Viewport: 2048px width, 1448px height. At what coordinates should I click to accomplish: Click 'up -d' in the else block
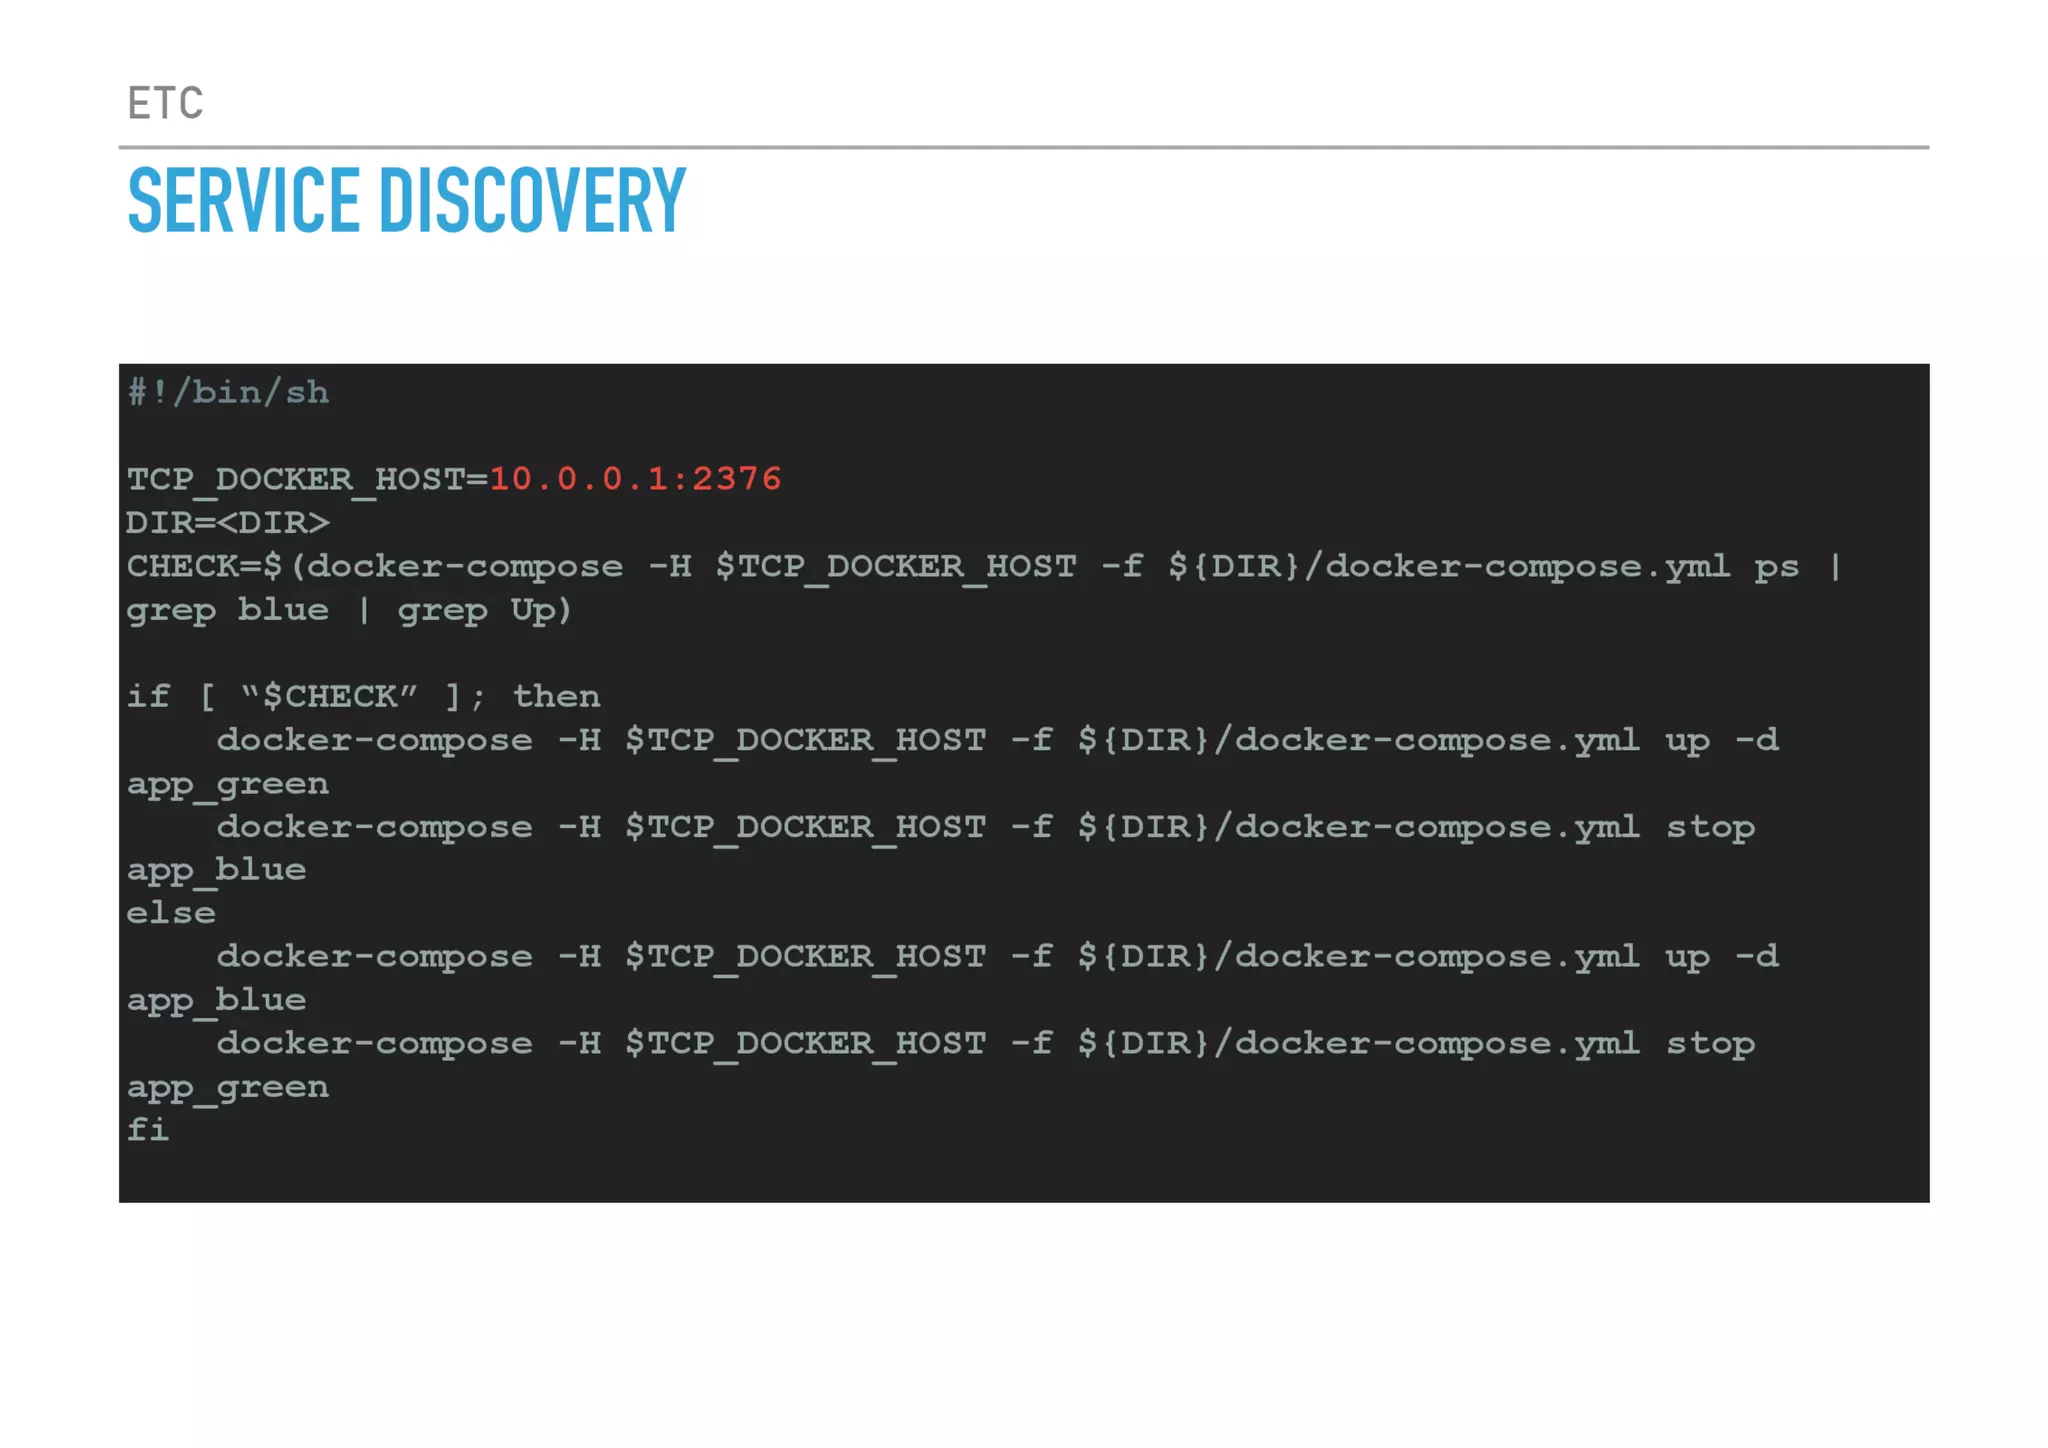pyautogui.click(x=1722, y=957)
